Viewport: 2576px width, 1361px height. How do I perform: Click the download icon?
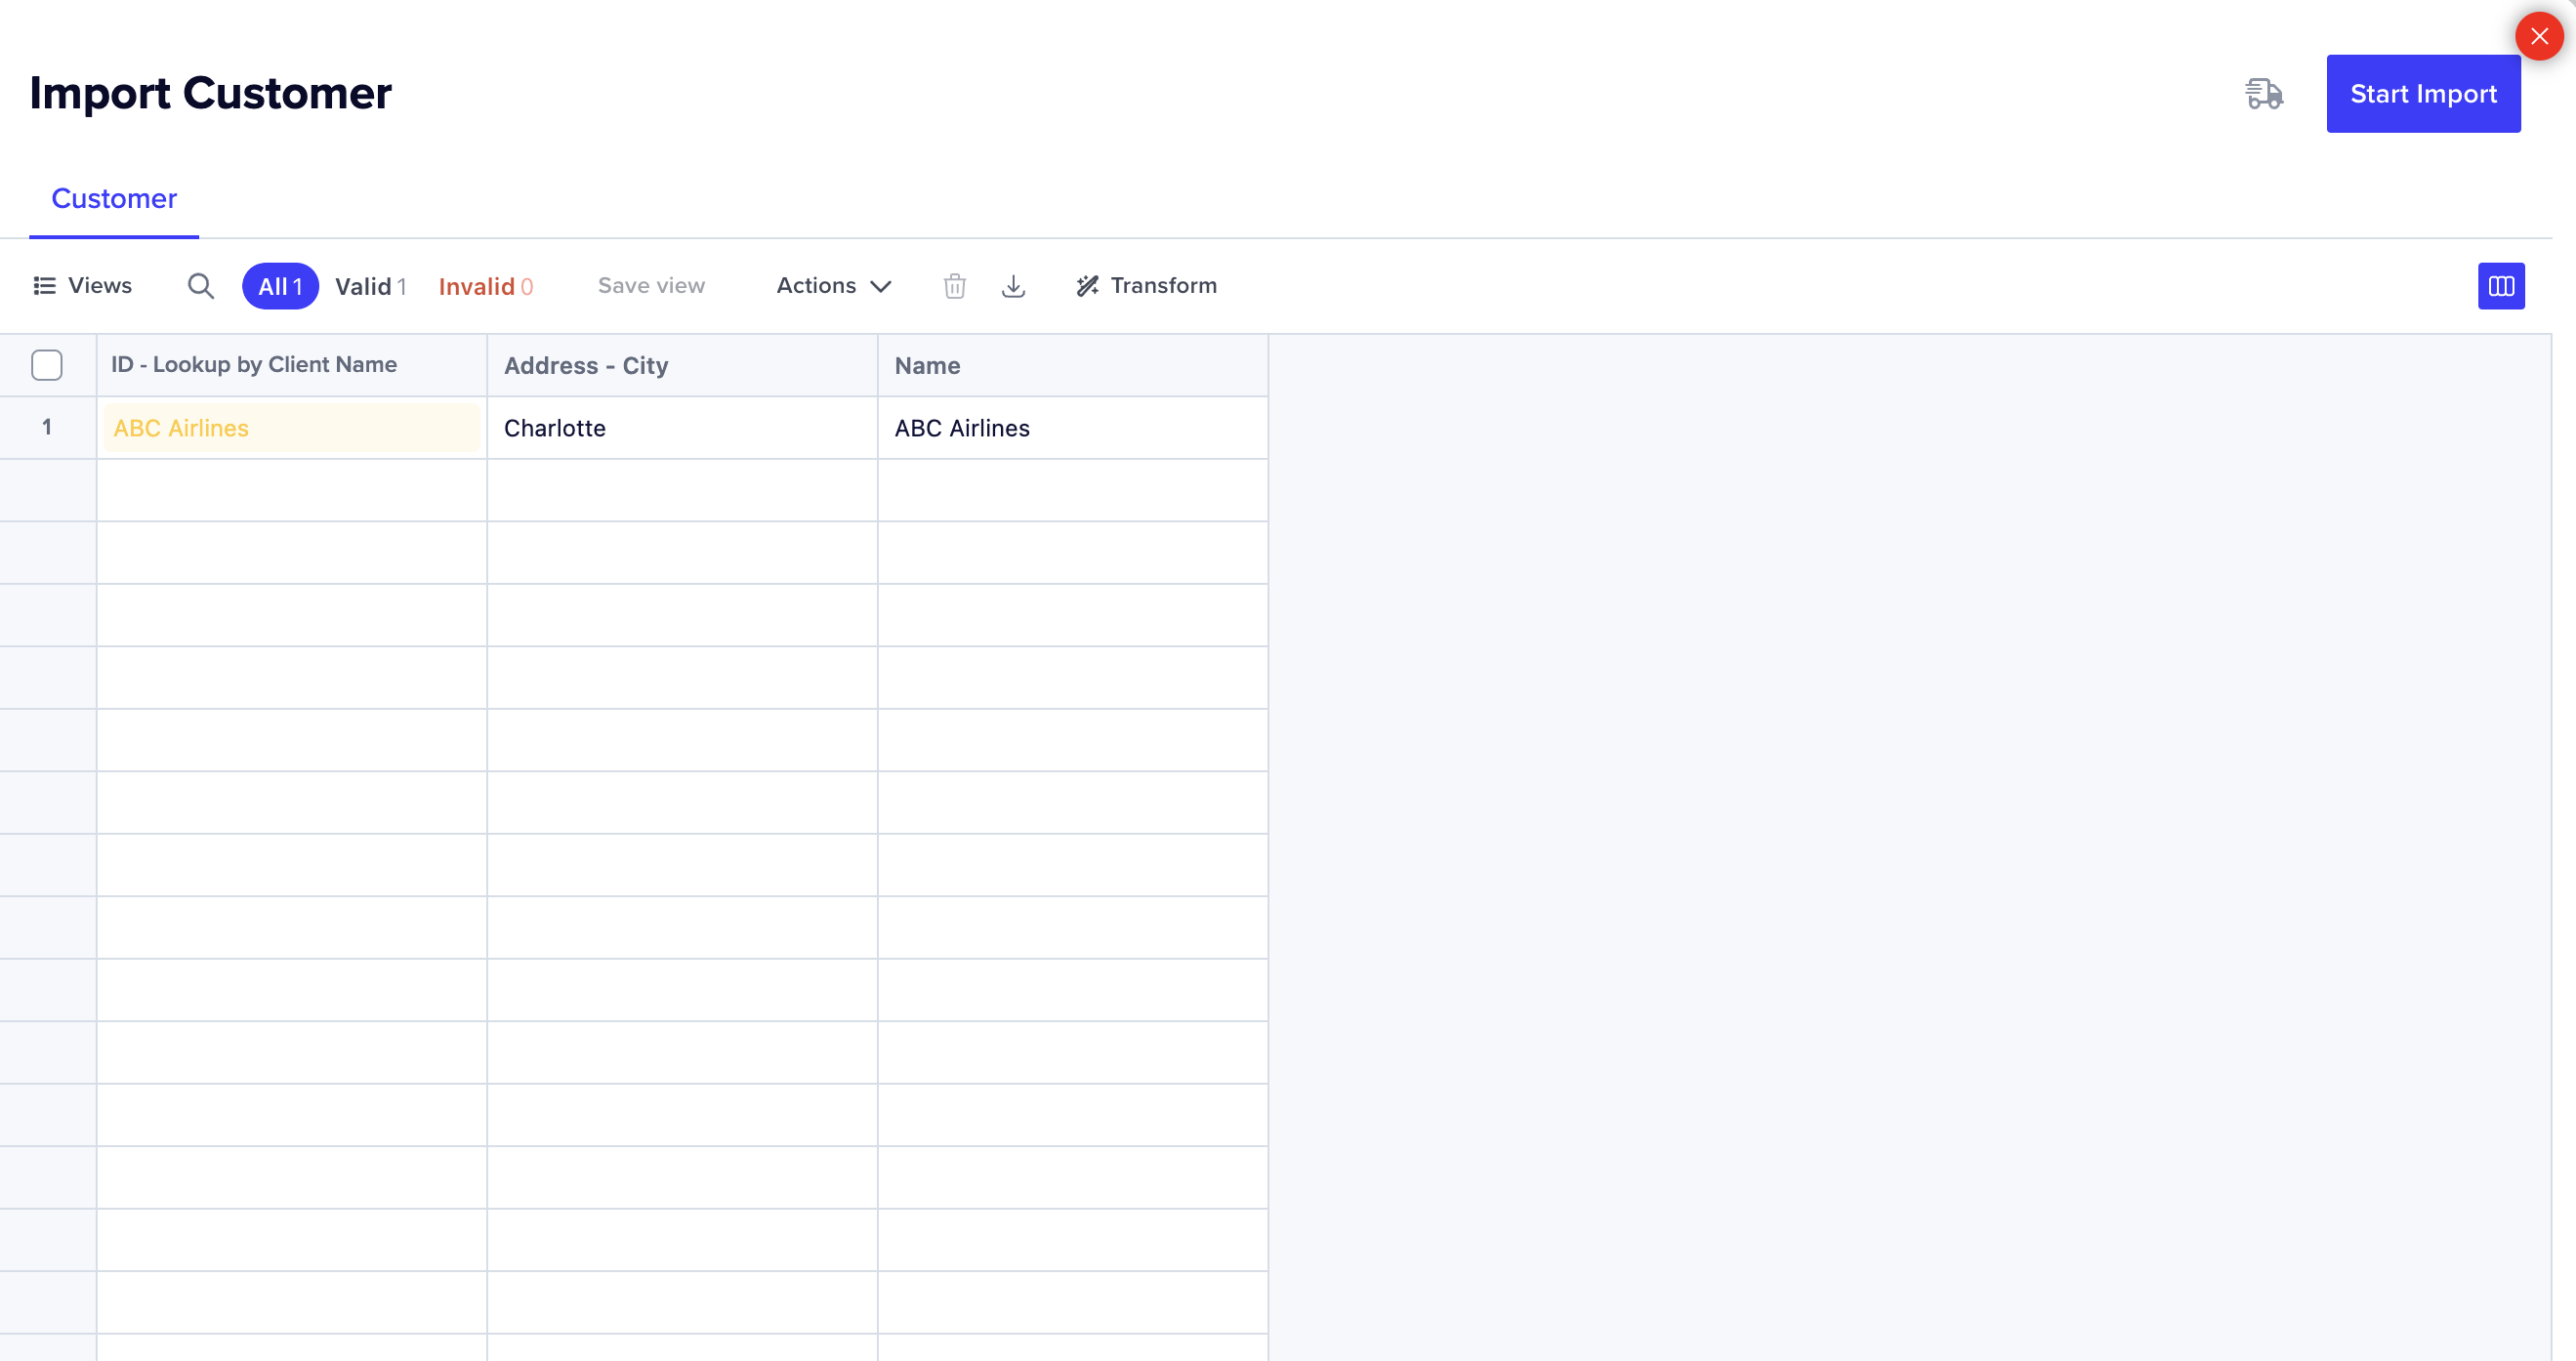[1013, 286]
